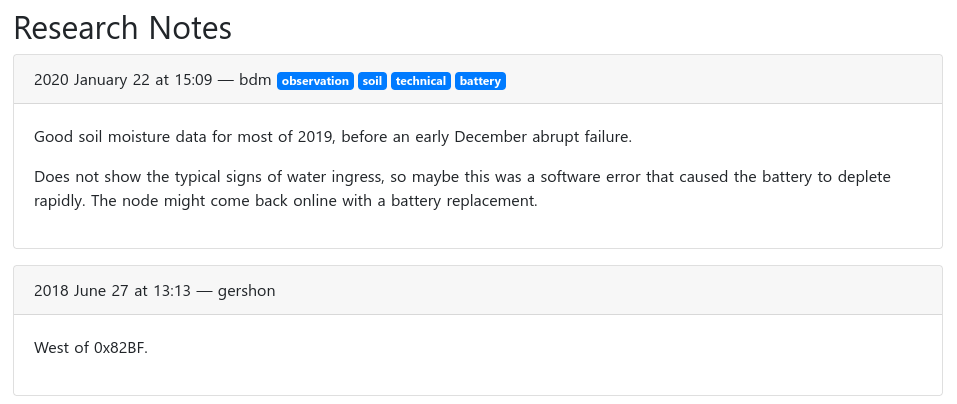Click the phrase 'water ingress' in the note
Image resolution: width=957 pixels, height=404 pixels.
click(x=335, y=177)
